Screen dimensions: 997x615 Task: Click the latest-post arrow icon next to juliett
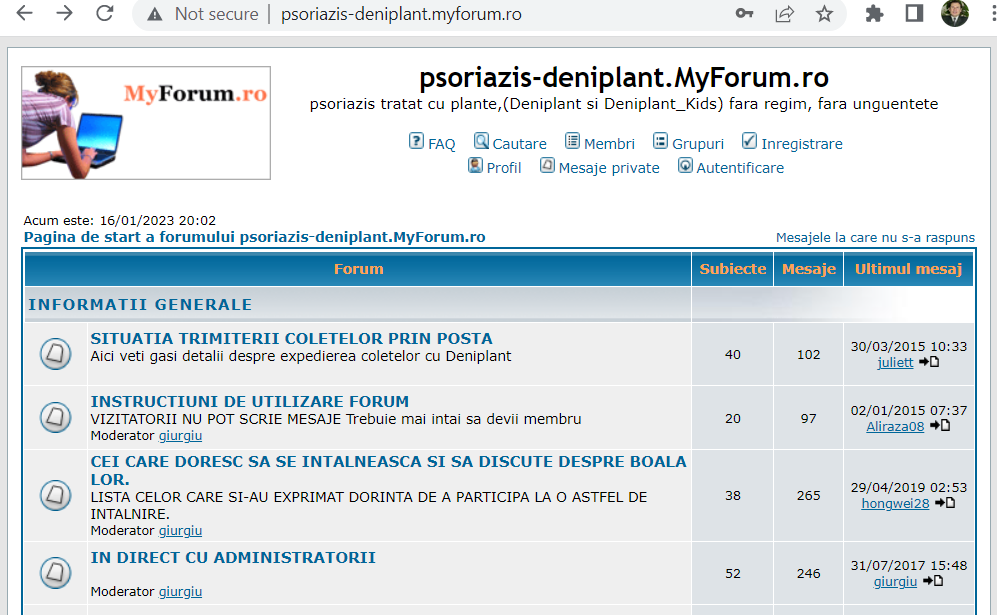click(x=929, y=362)
